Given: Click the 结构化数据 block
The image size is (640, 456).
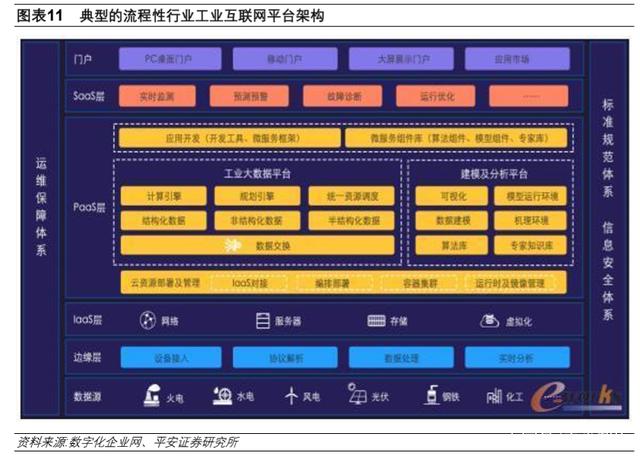Looking at the screenshot, I should (x=164, y=220).
